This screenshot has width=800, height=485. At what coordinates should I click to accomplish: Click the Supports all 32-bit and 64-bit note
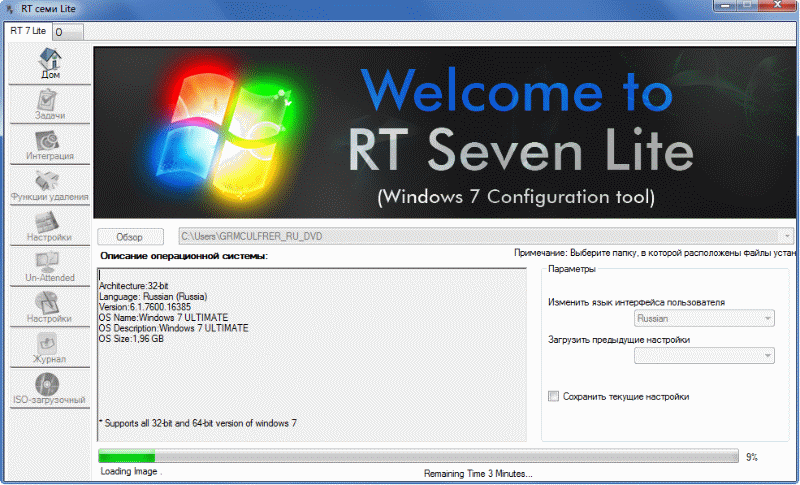click(198, 423)
